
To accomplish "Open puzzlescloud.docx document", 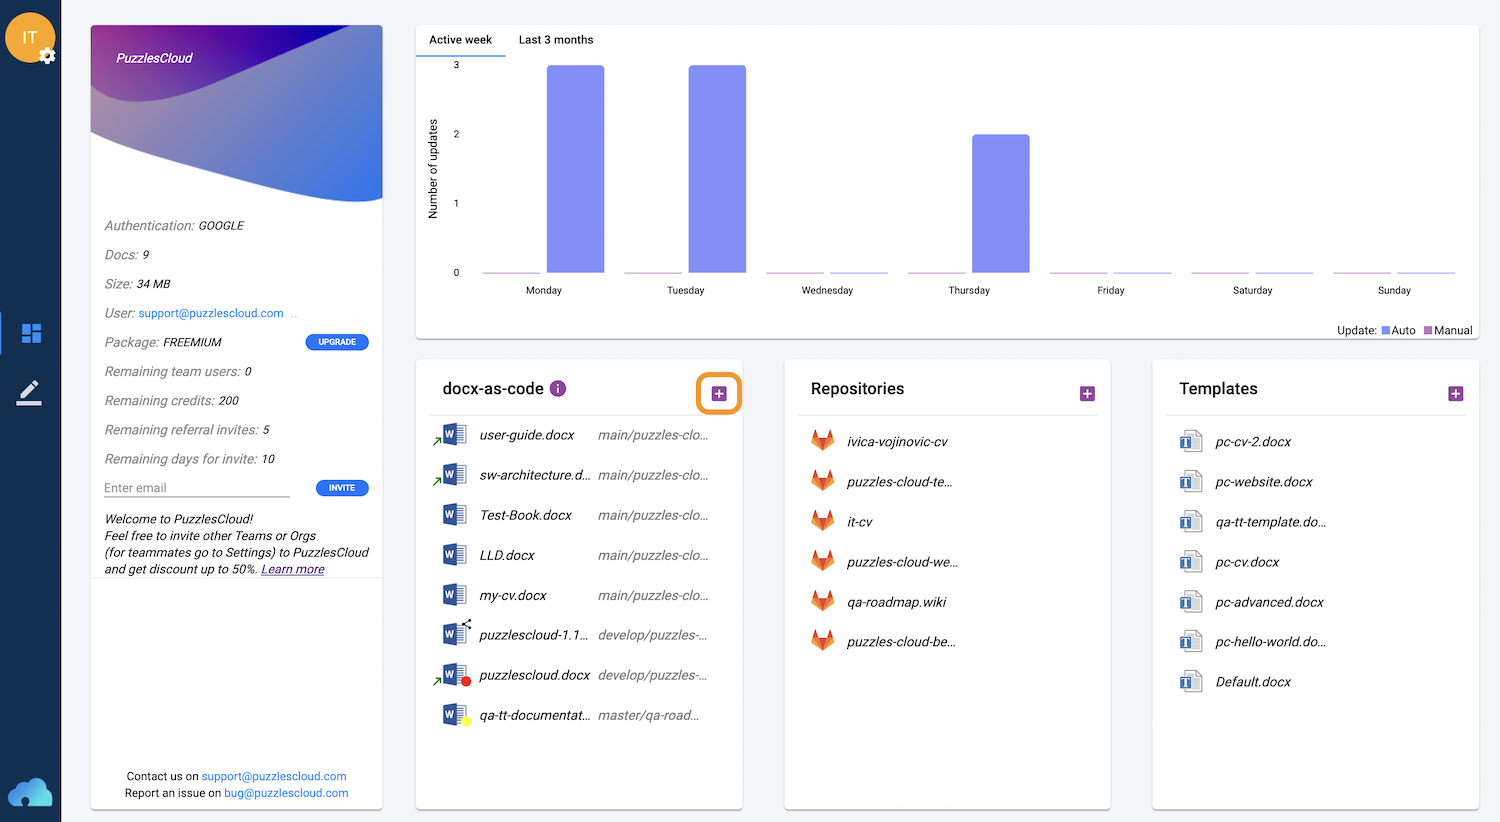I will pos(535,675).
